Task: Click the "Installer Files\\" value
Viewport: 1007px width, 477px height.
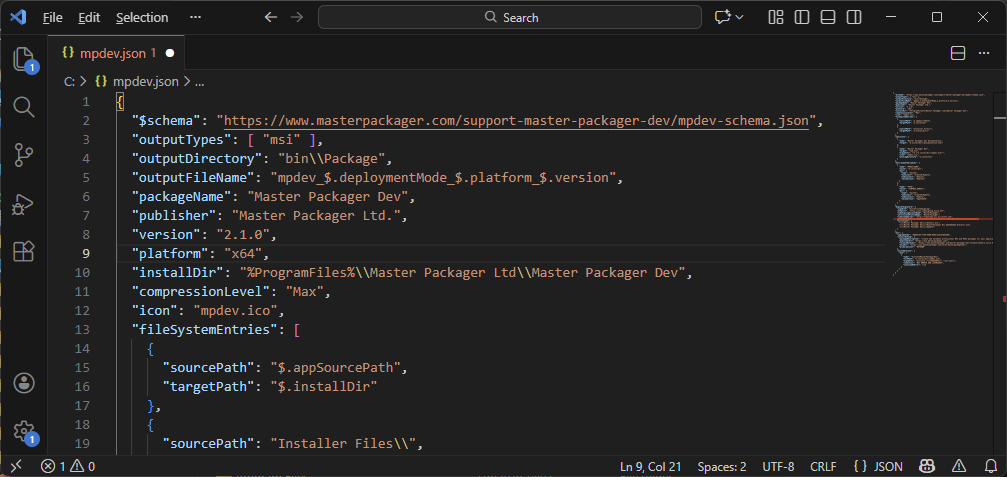Action: [344, 444]
